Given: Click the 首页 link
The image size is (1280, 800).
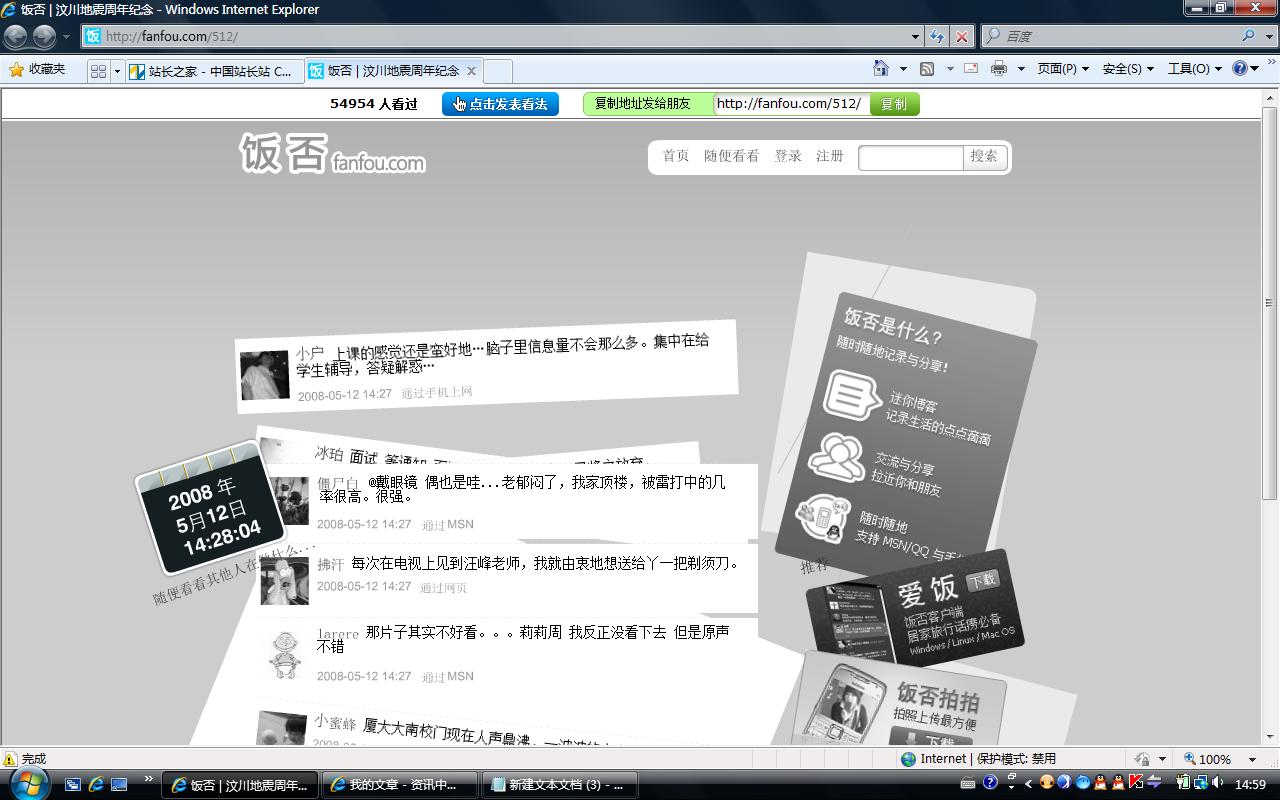Looking at the screenshot, I should click(676, 156).
